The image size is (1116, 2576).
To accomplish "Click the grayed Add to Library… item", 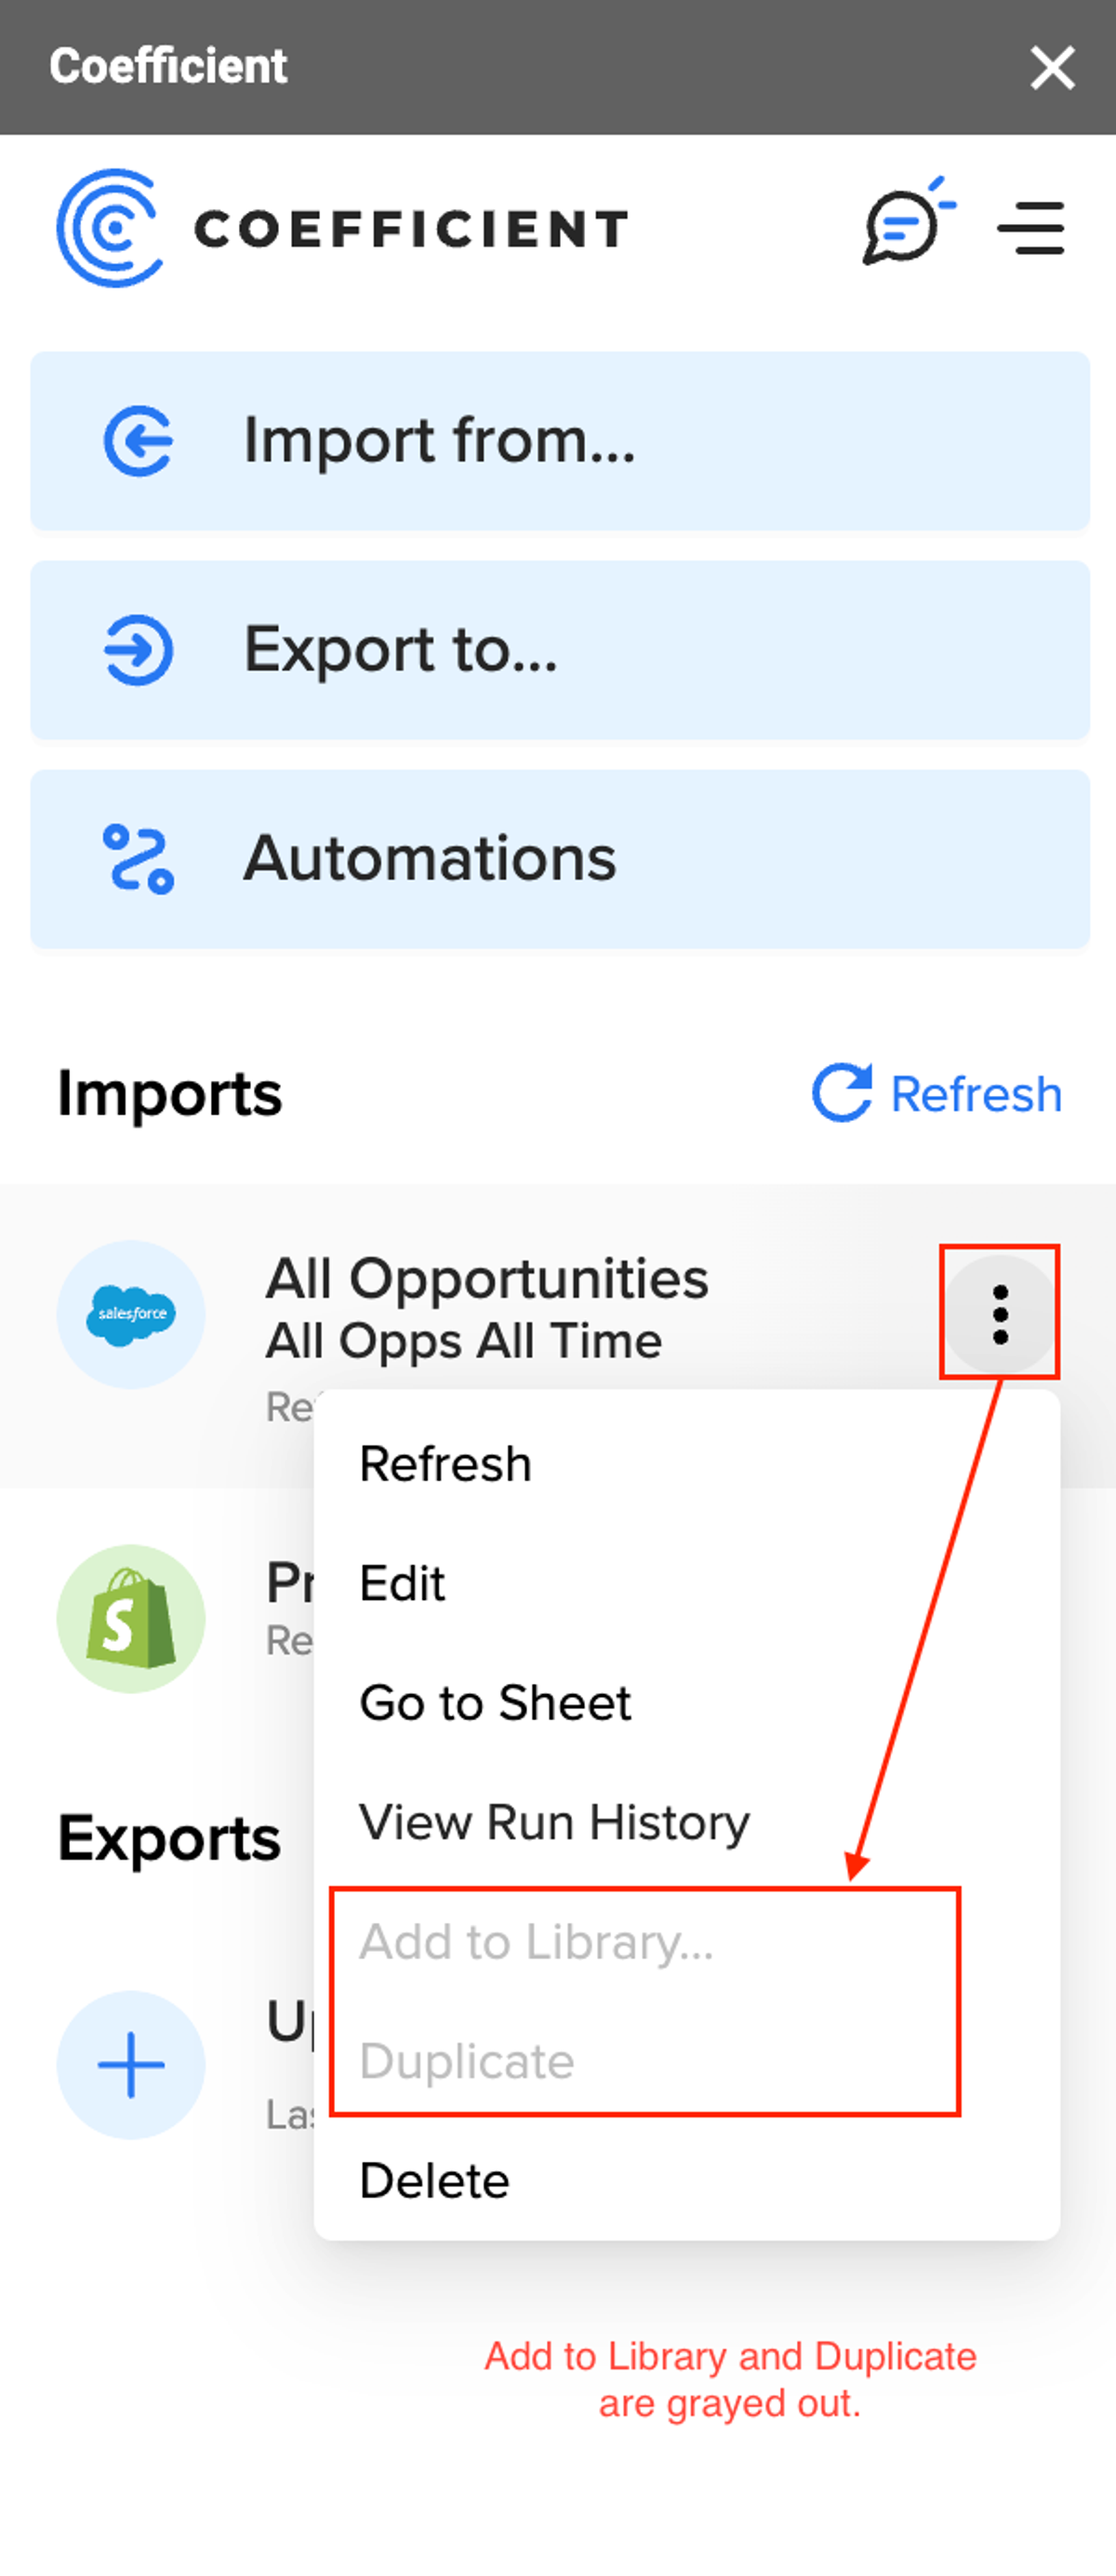I will click(687, 1942).
